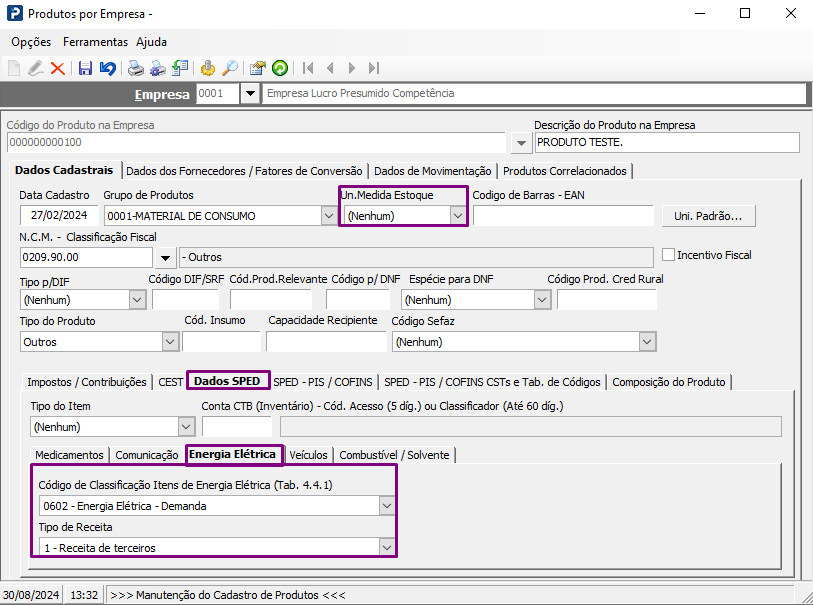Save the record with the floppy disk icon
Viewport: 813px width, 605px height.
pos(85,68)
